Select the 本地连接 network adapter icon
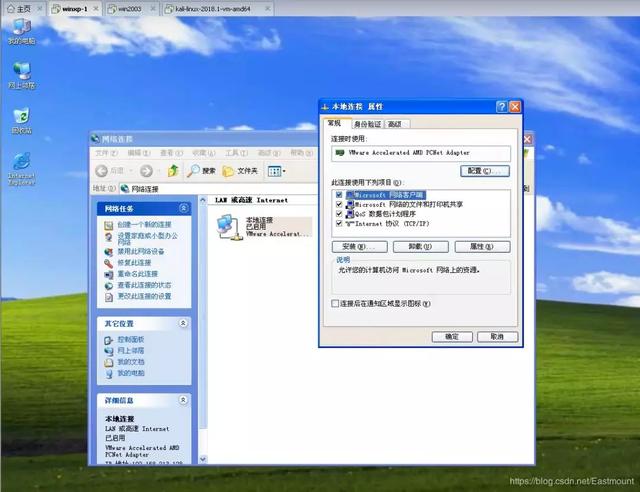Viewport: 640px width, 492px height. coord(229,227)
